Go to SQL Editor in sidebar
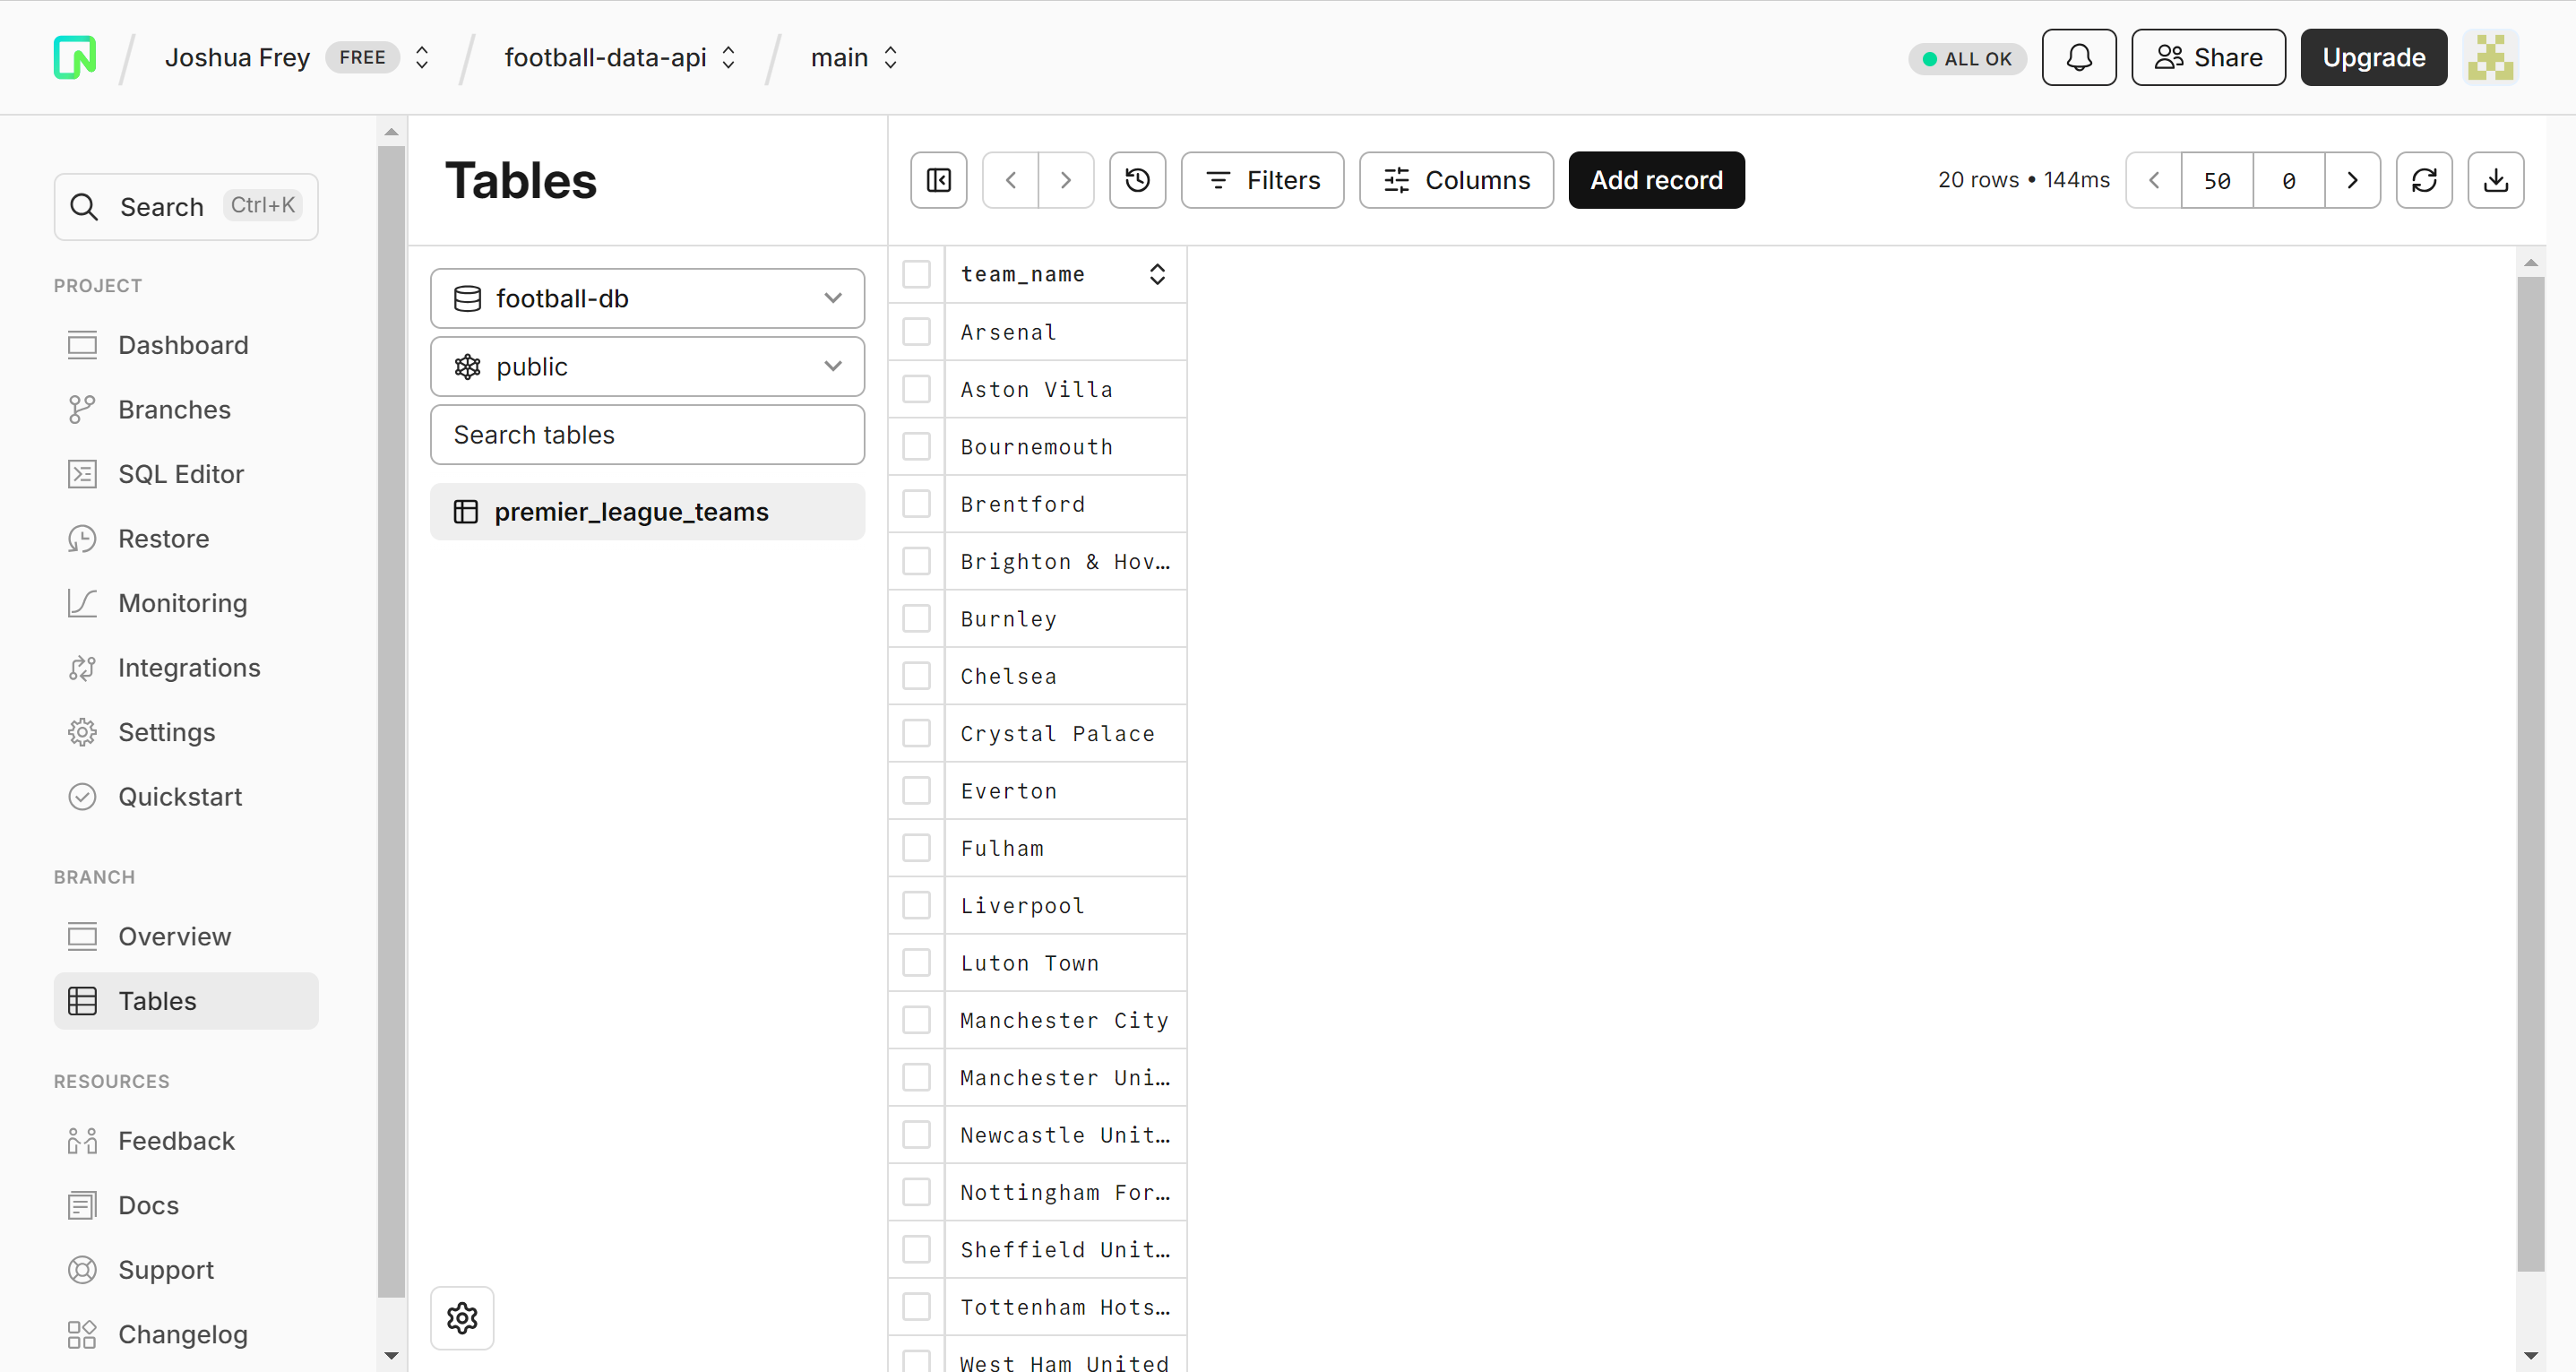The height and width of the screenshot is (1372, 2576). pyautogui.click(x=180, y=474)
